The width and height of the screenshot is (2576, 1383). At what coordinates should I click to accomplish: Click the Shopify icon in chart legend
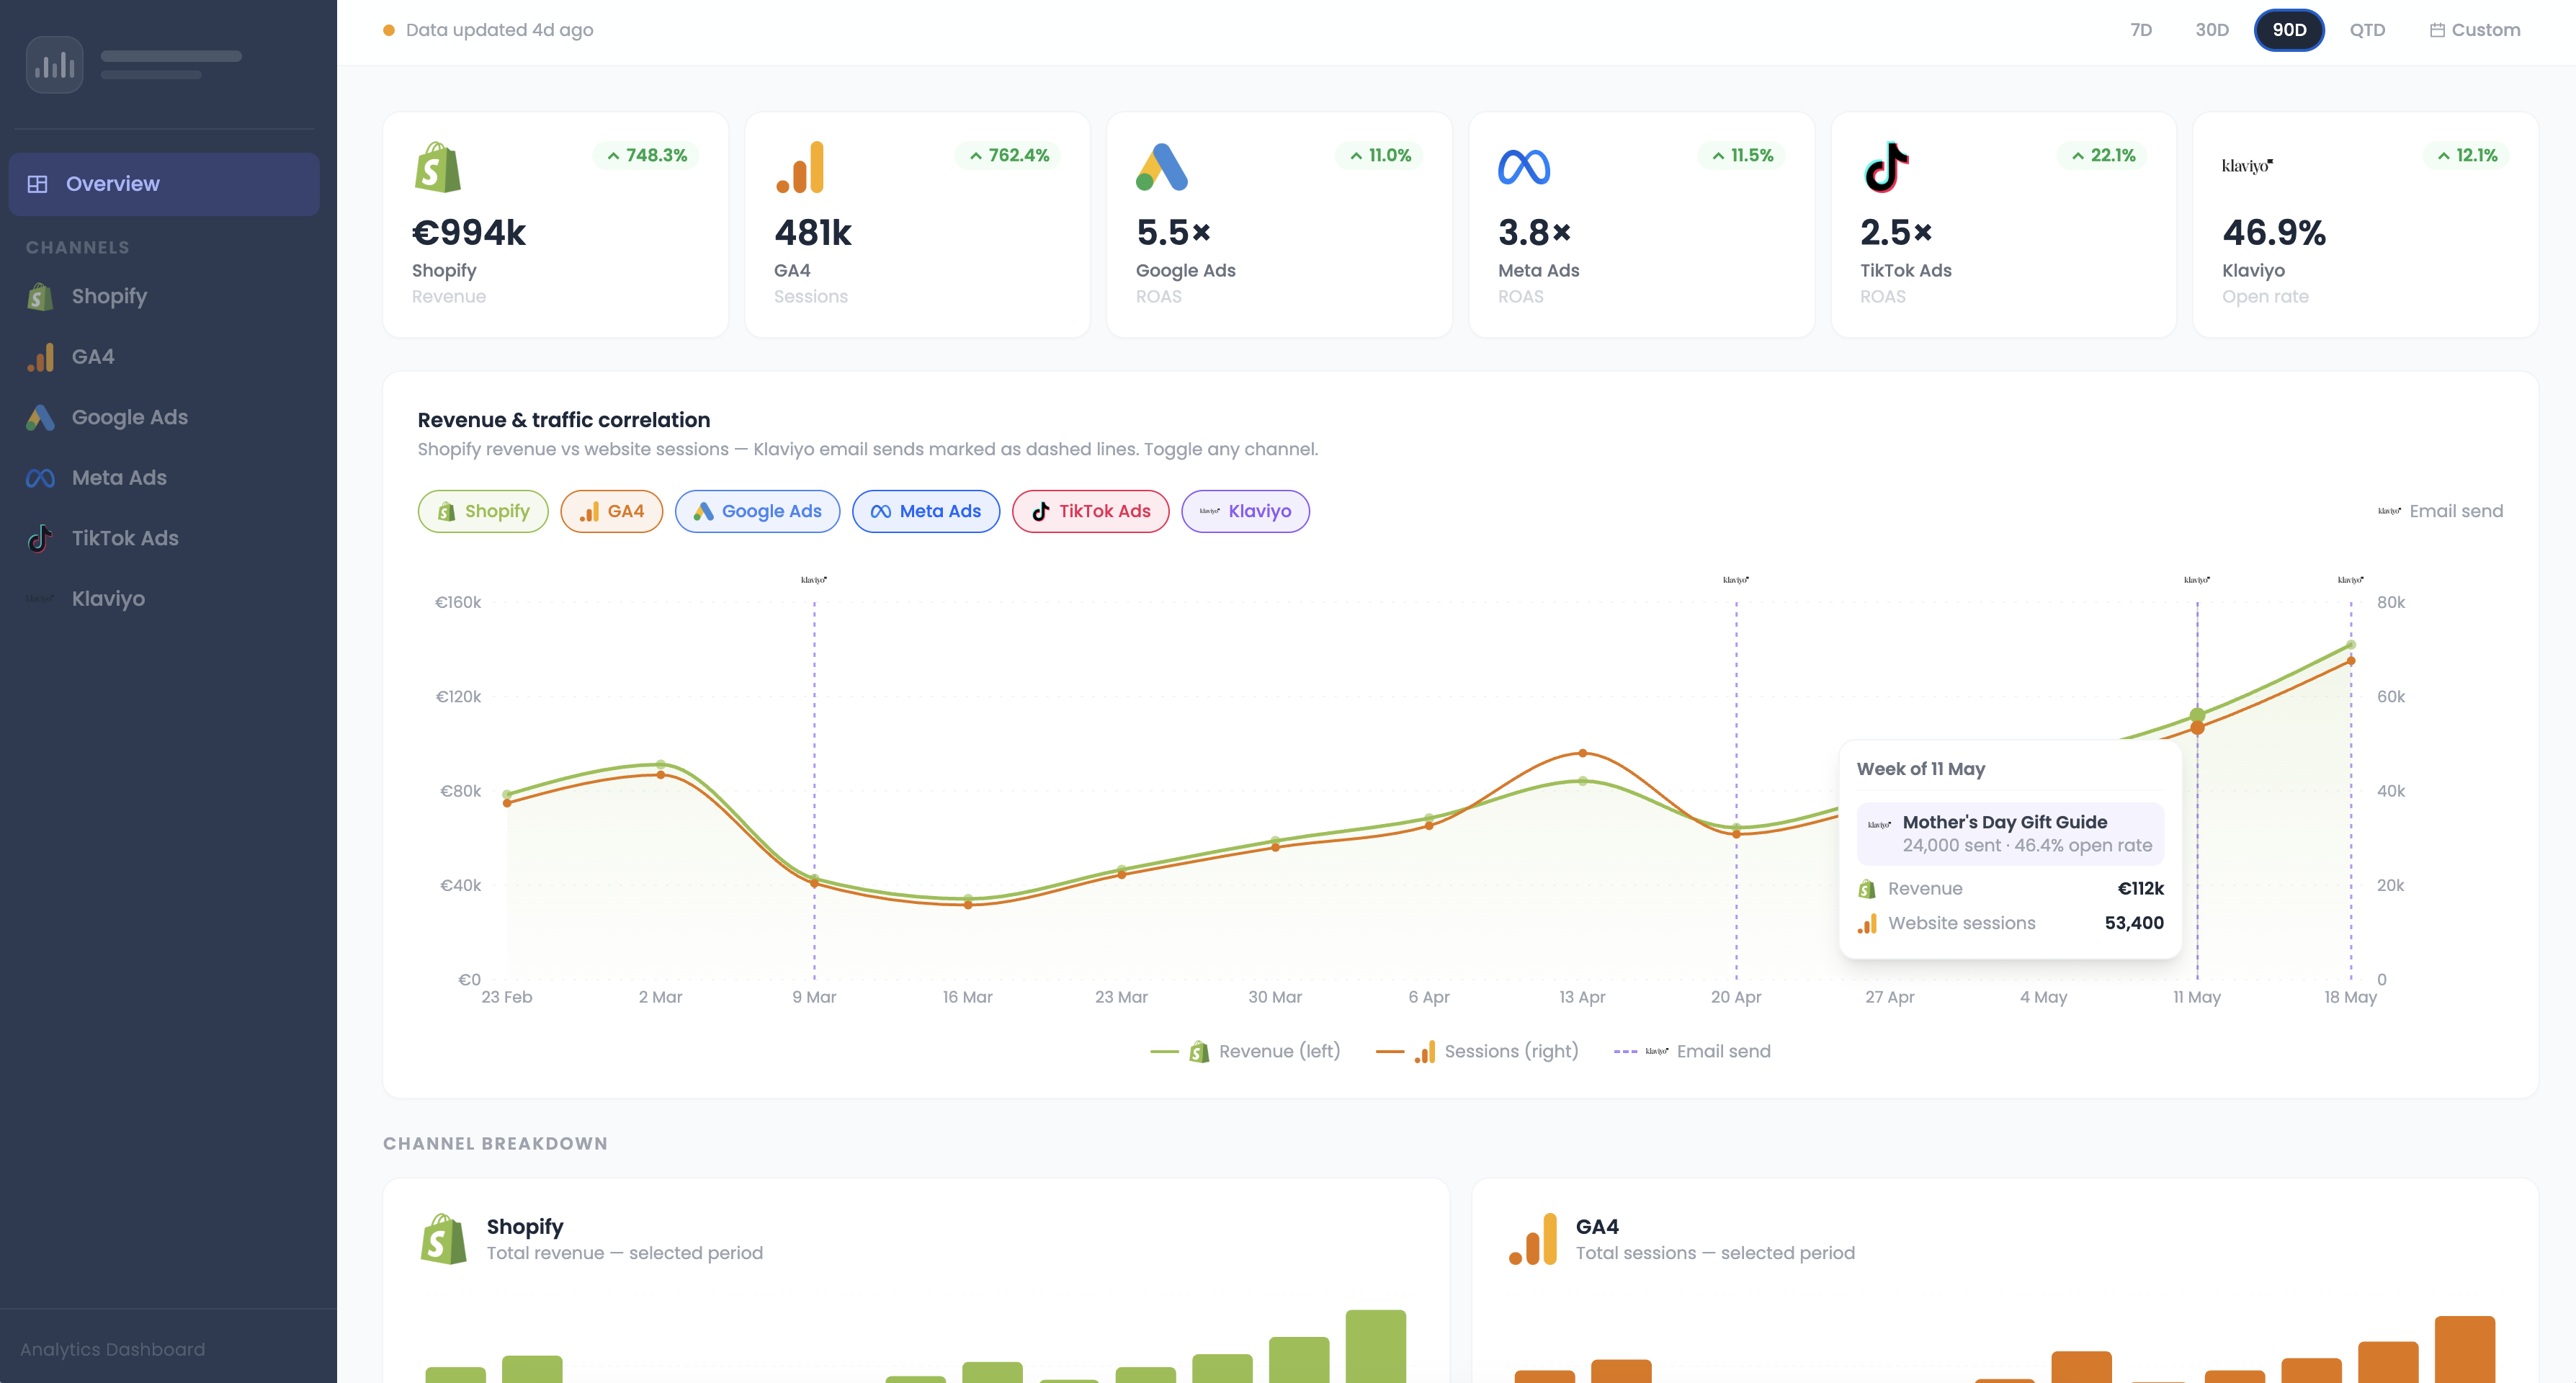[x=1199, y=1052]
